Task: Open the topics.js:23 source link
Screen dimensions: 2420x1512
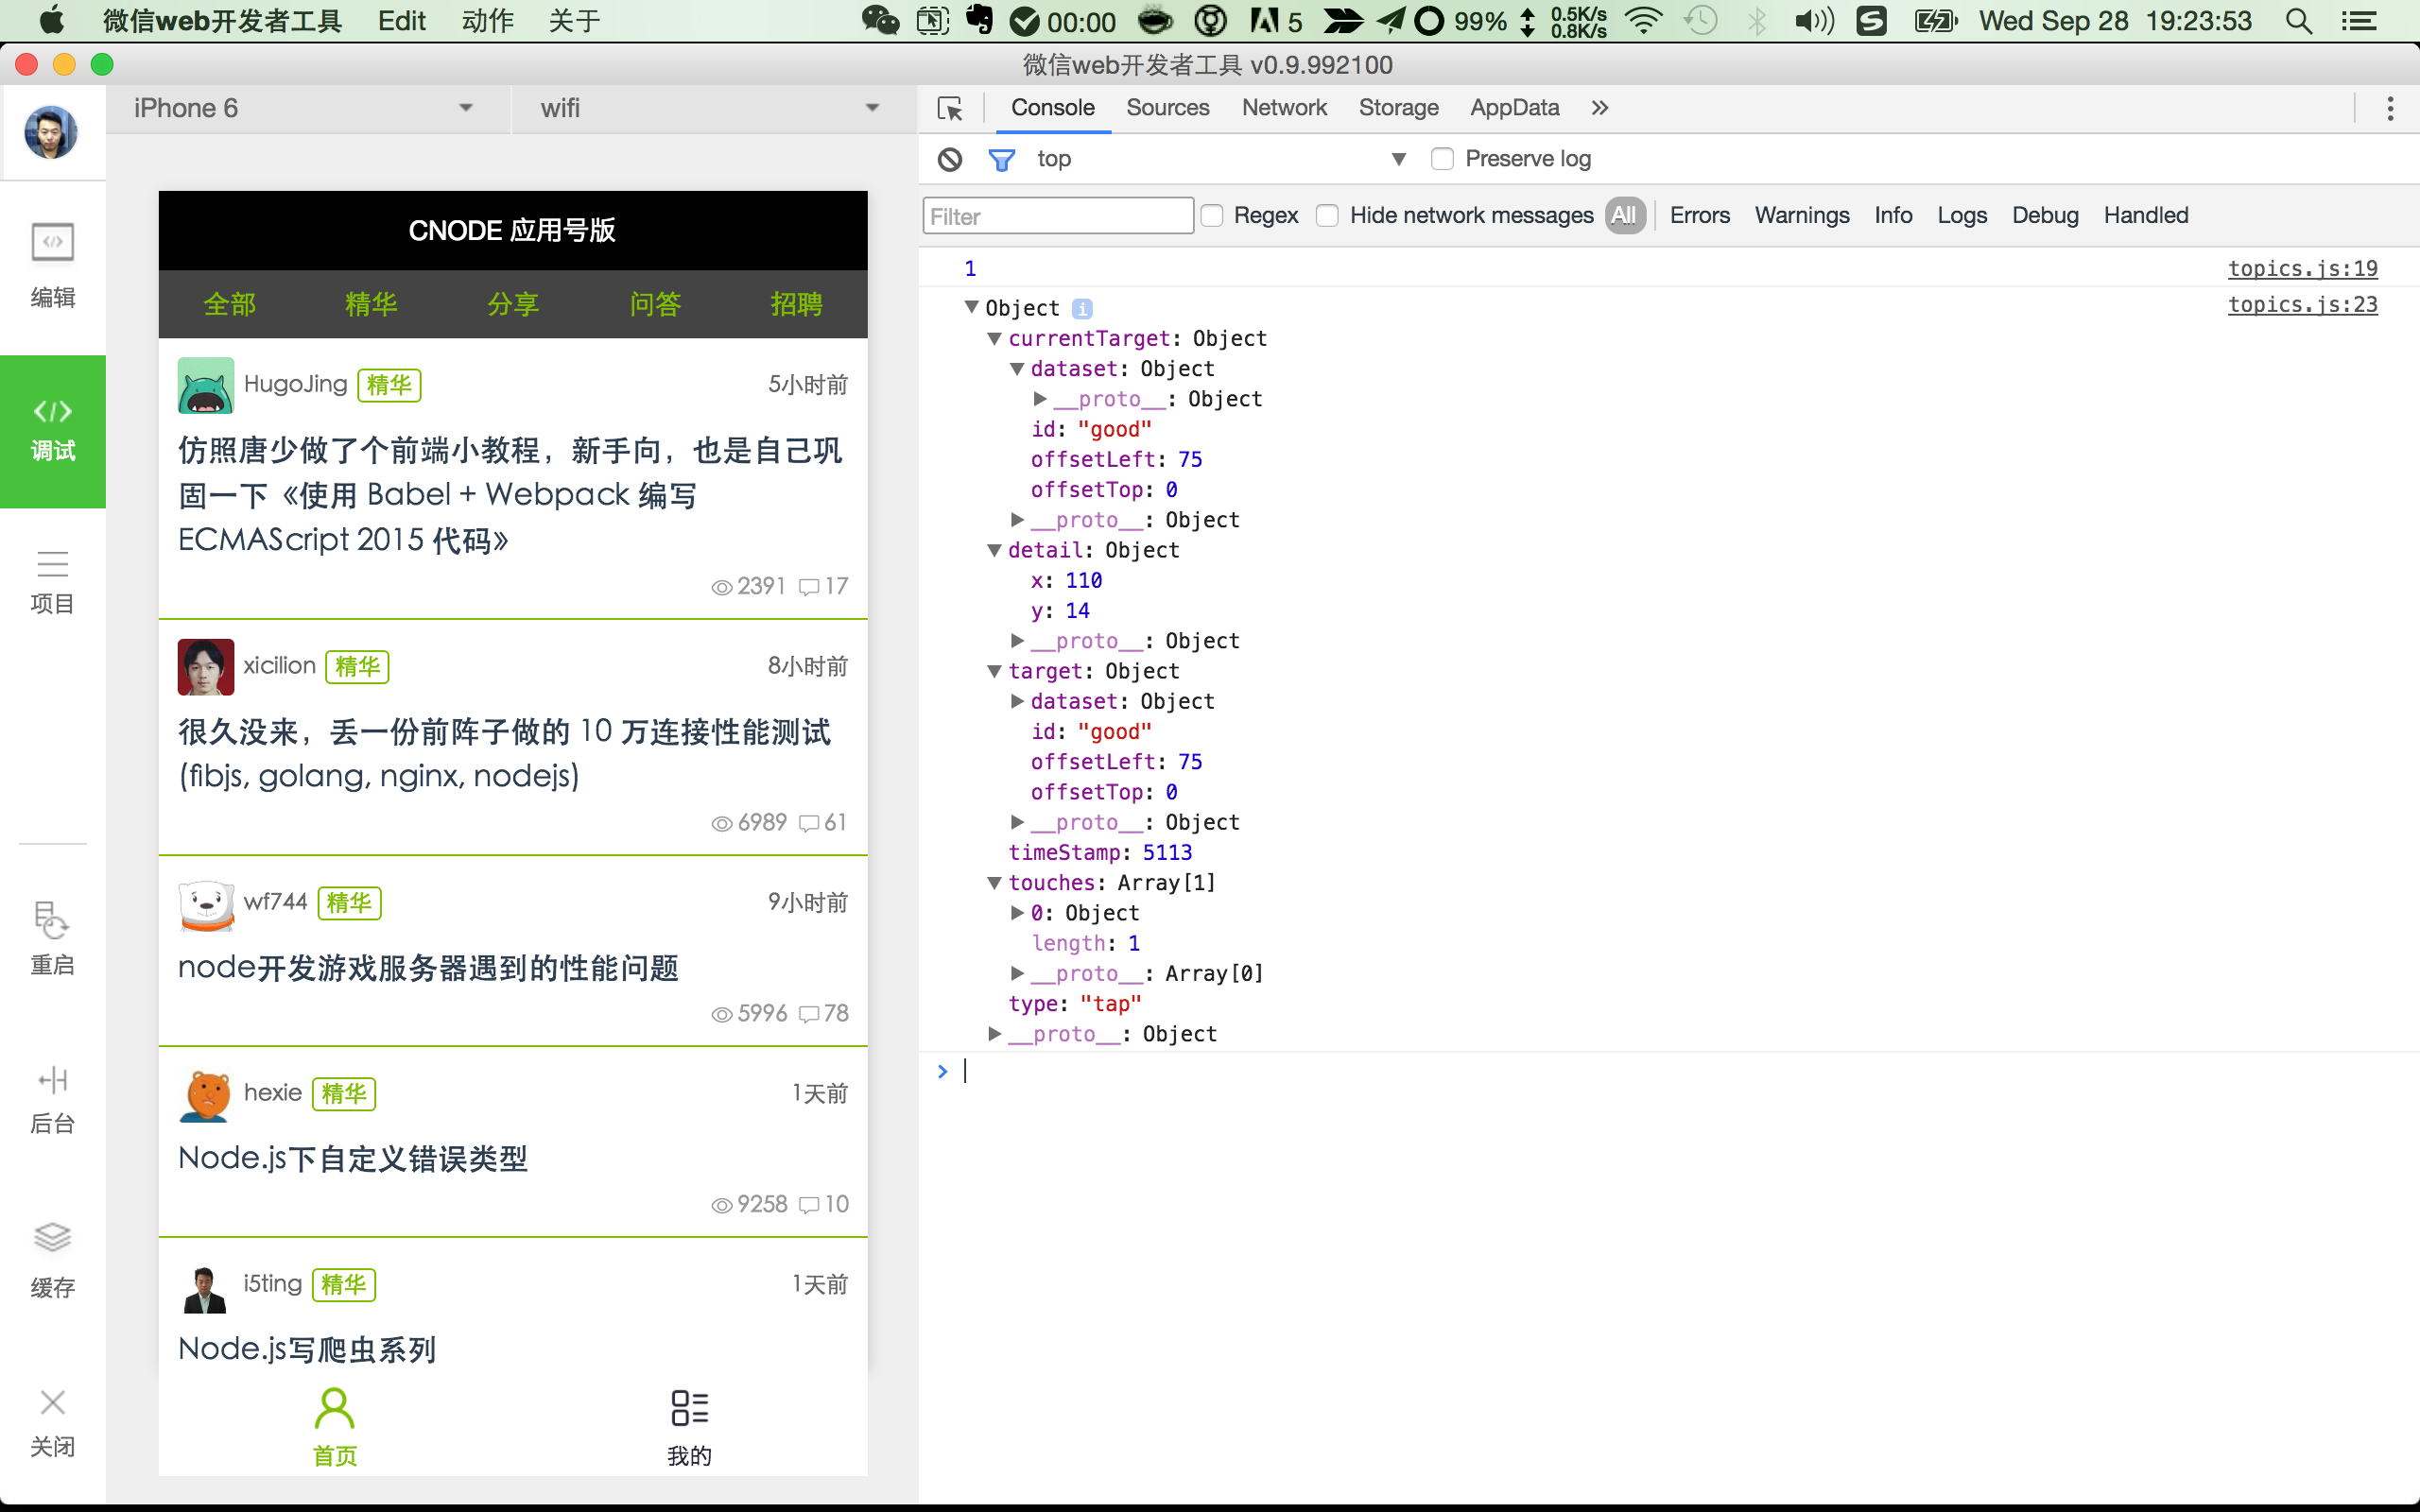Action: (x=2301, y=305)
